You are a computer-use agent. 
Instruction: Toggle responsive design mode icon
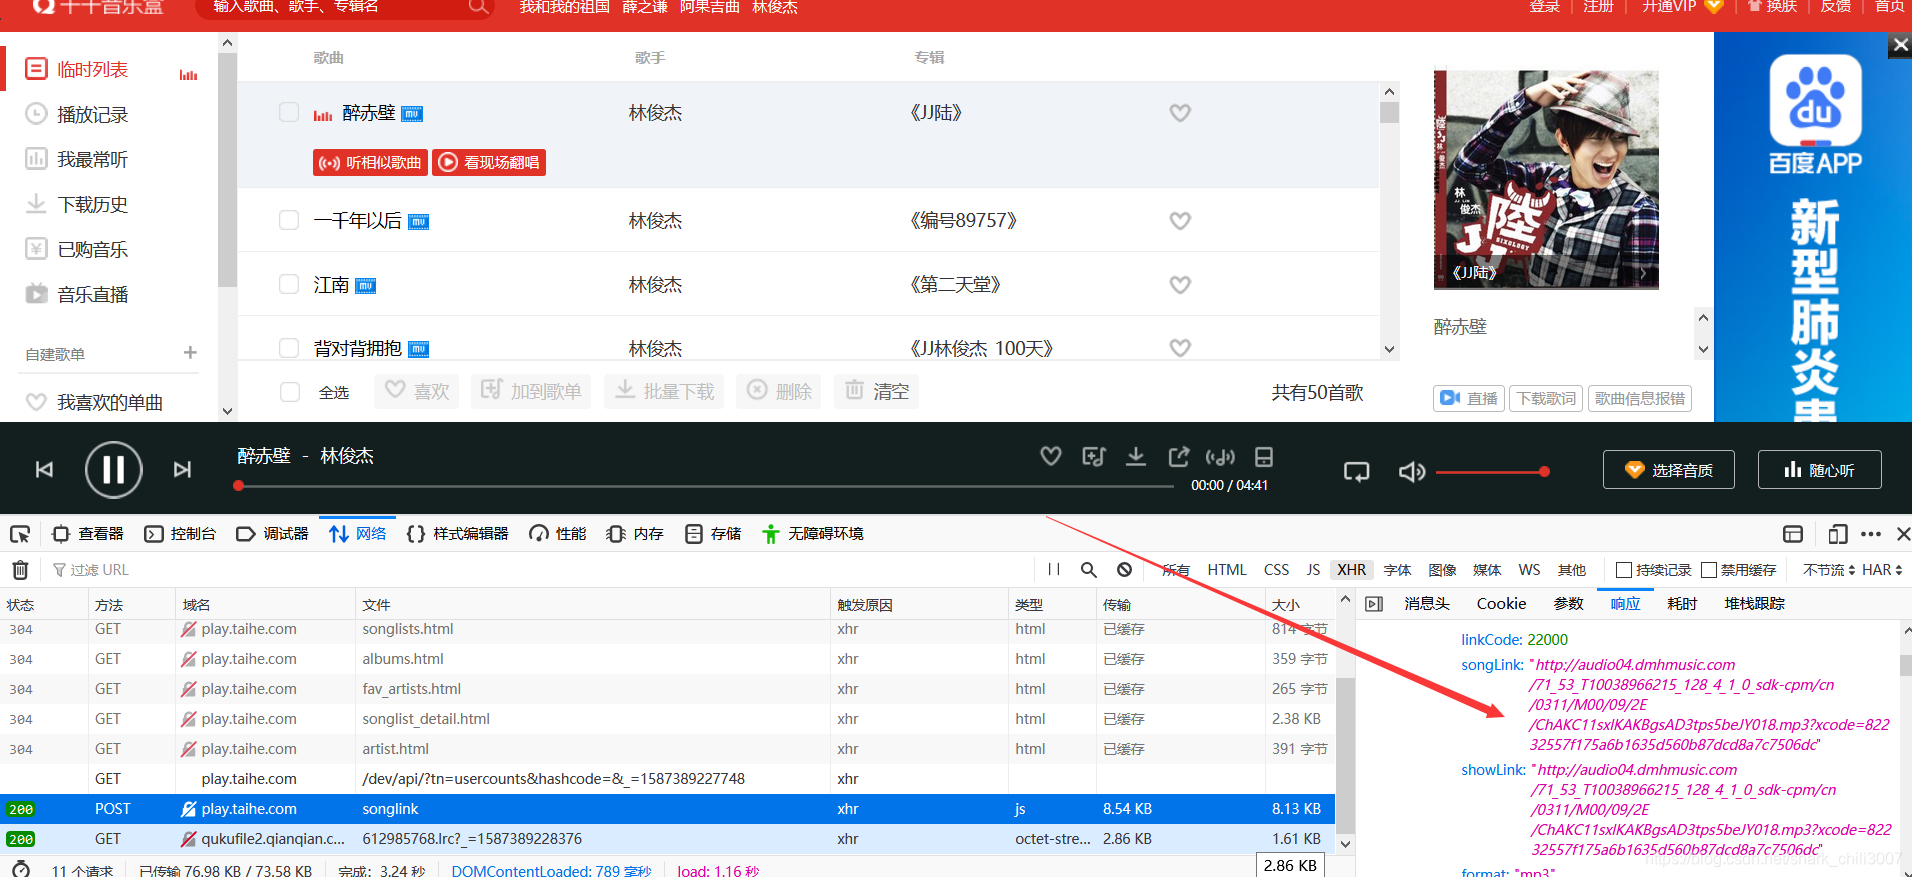click(x=1837, y=534)
